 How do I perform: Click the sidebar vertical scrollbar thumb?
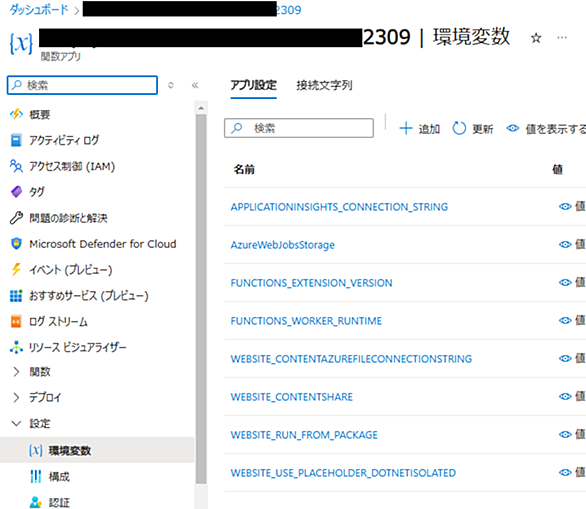[201, 299]
